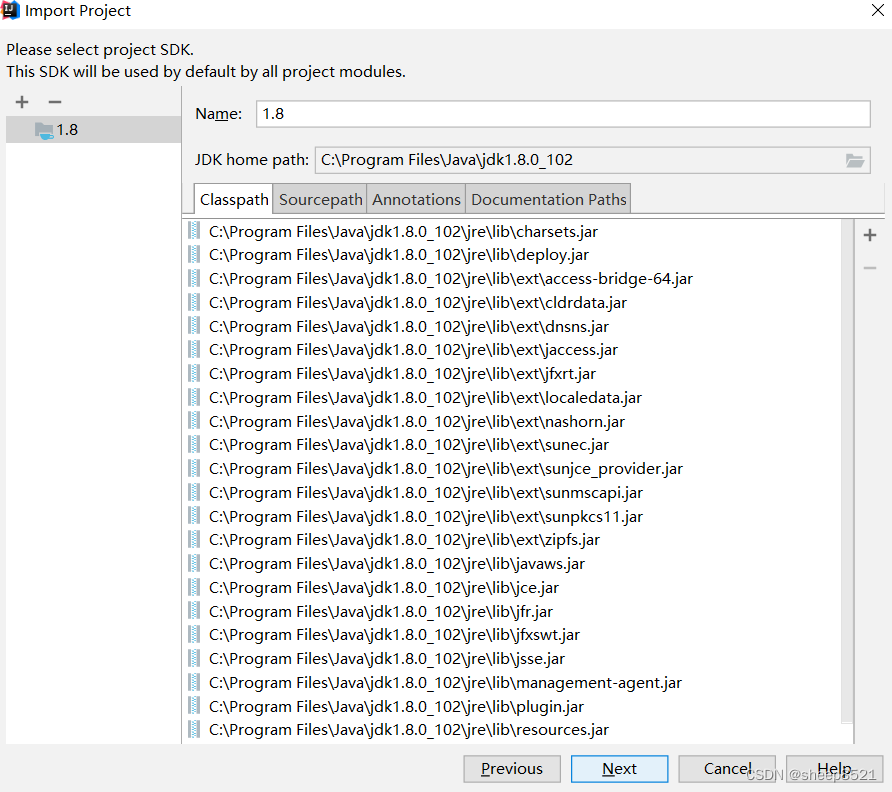
Task: Click the archive icon beside jfxrt.jar
Action: (194, 373)
